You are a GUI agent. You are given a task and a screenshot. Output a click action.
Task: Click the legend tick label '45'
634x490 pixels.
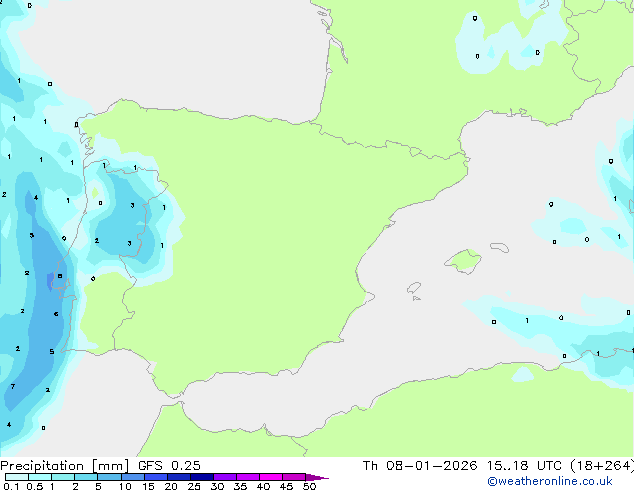[286, 486]
